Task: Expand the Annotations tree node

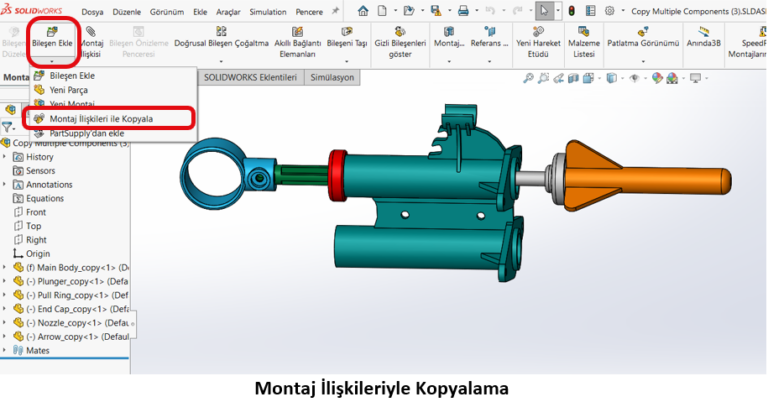Action: point(5,185)
